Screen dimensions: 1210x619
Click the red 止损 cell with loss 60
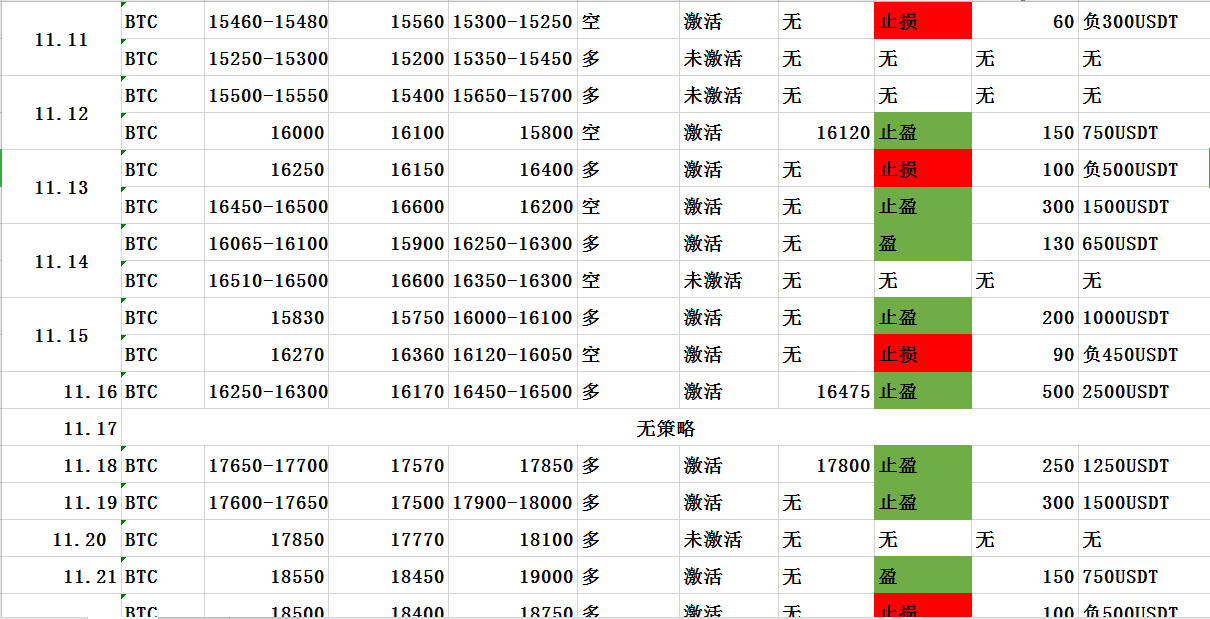coord(922,21)
